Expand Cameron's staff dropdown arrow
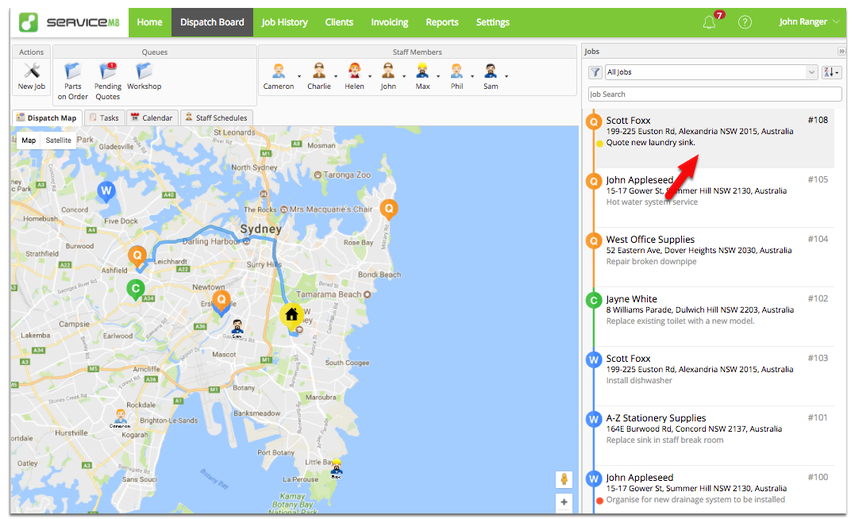This screenshot has height=519, width=855. pos(299,76)
